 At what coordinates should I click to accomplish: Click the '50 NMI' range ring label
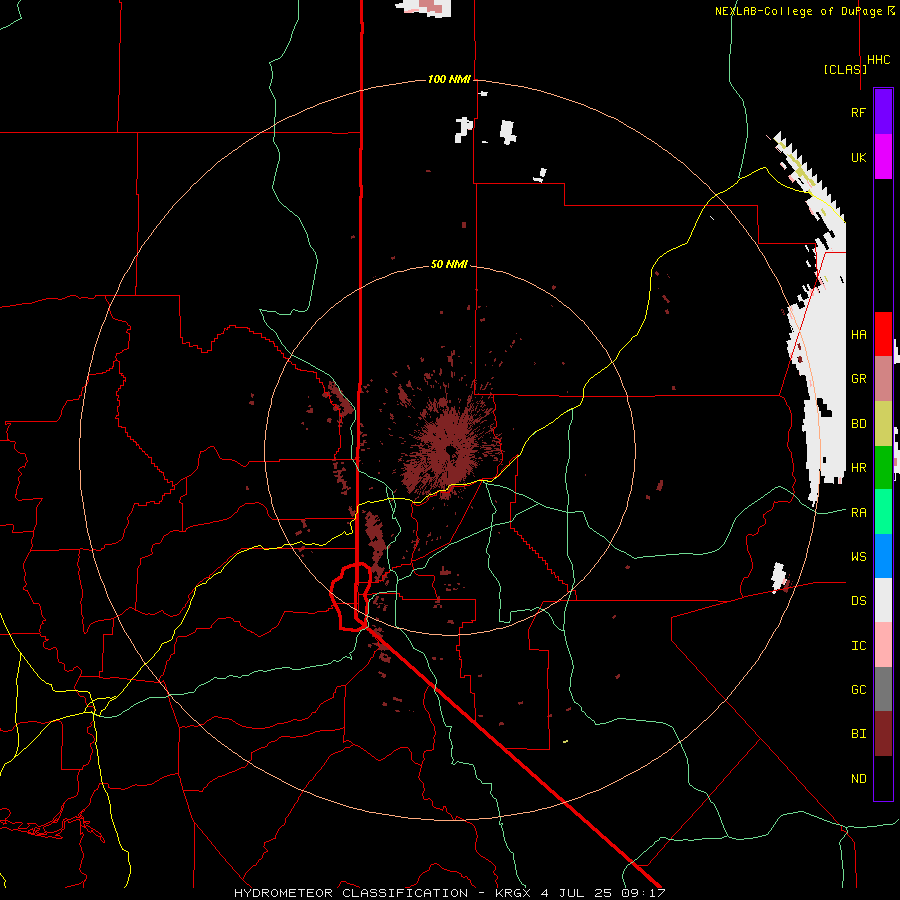point(449,264)
